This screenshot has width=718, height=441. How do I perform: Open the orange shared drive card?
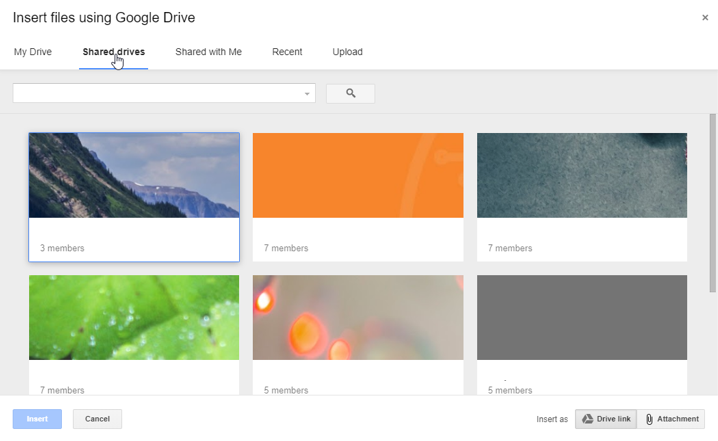[358, 197]
